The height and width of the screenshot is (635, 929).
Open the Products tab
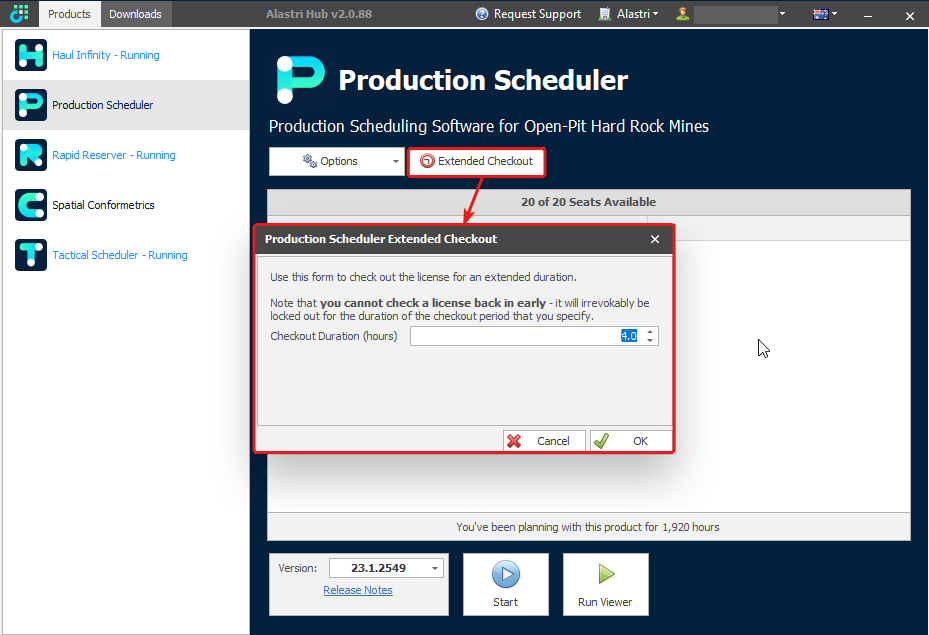coord(69,14)
